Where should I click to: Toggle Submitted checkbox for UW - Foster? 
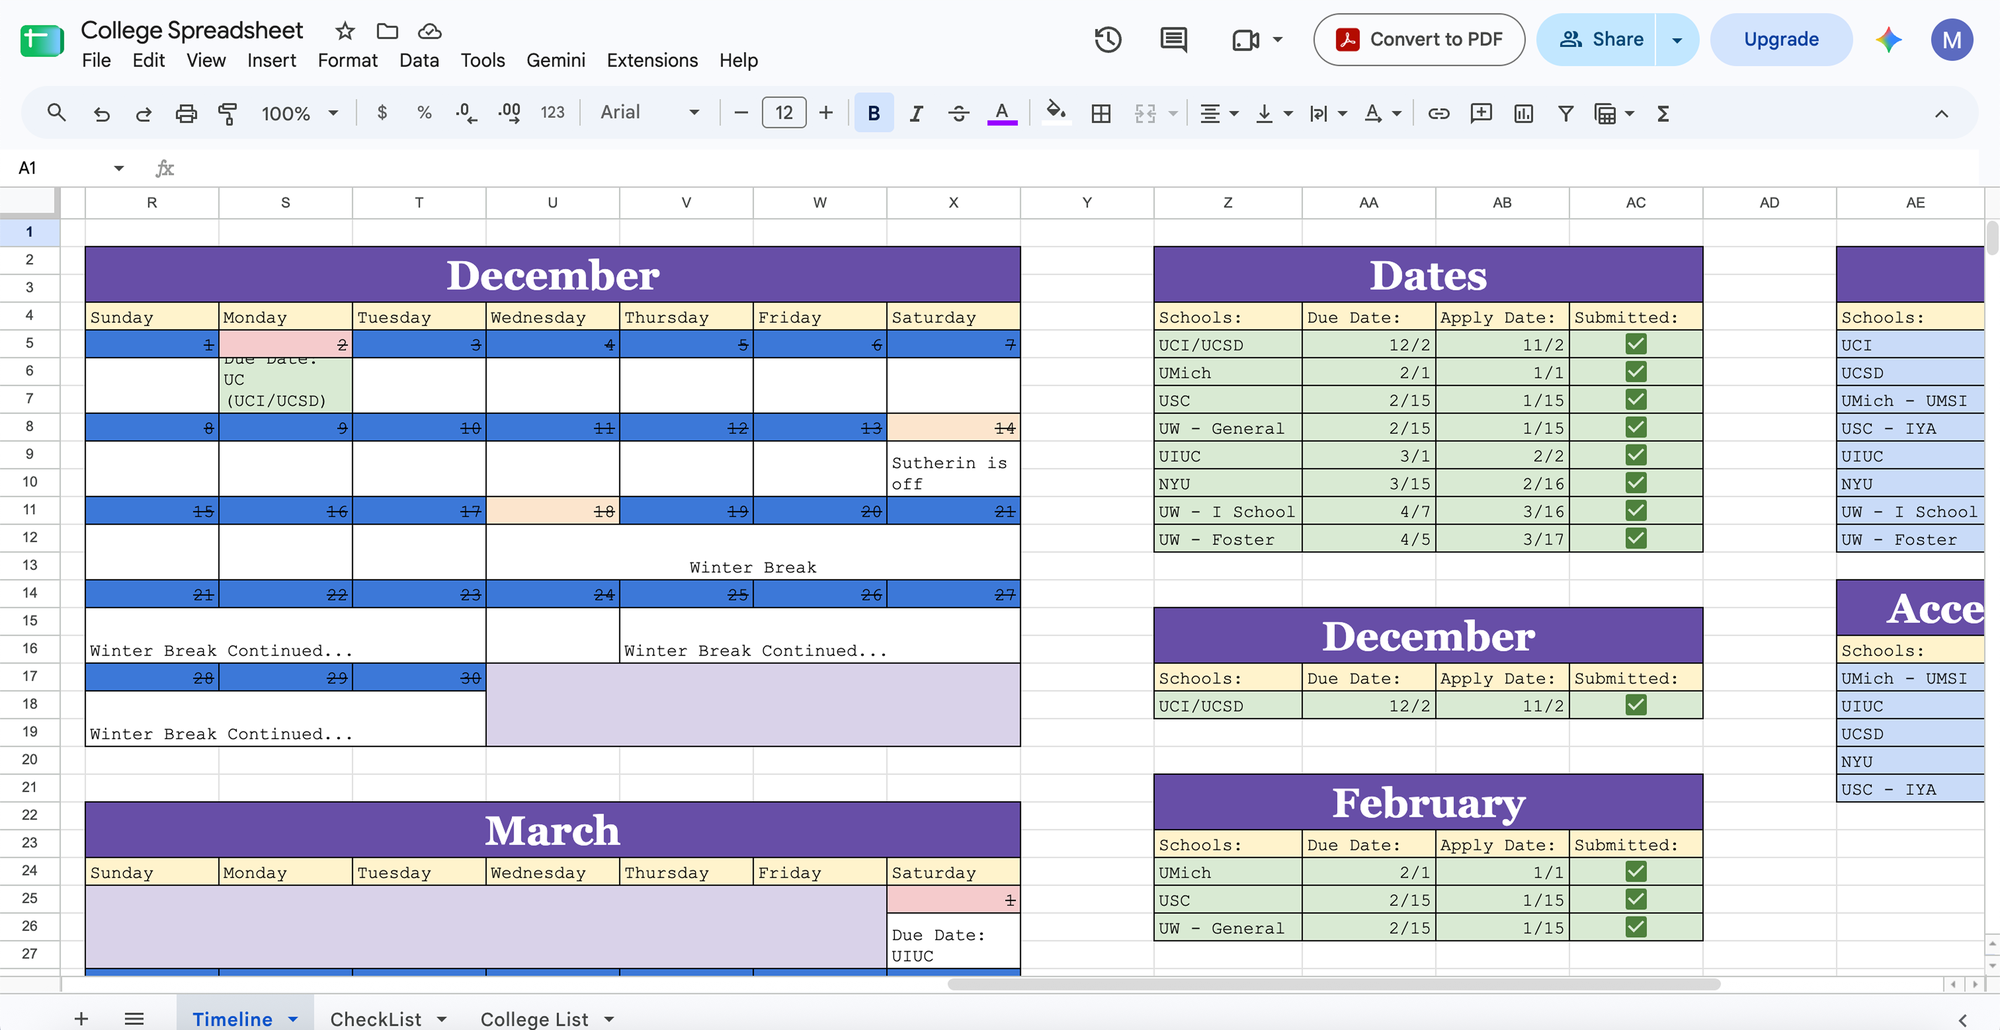(1636, 539)
